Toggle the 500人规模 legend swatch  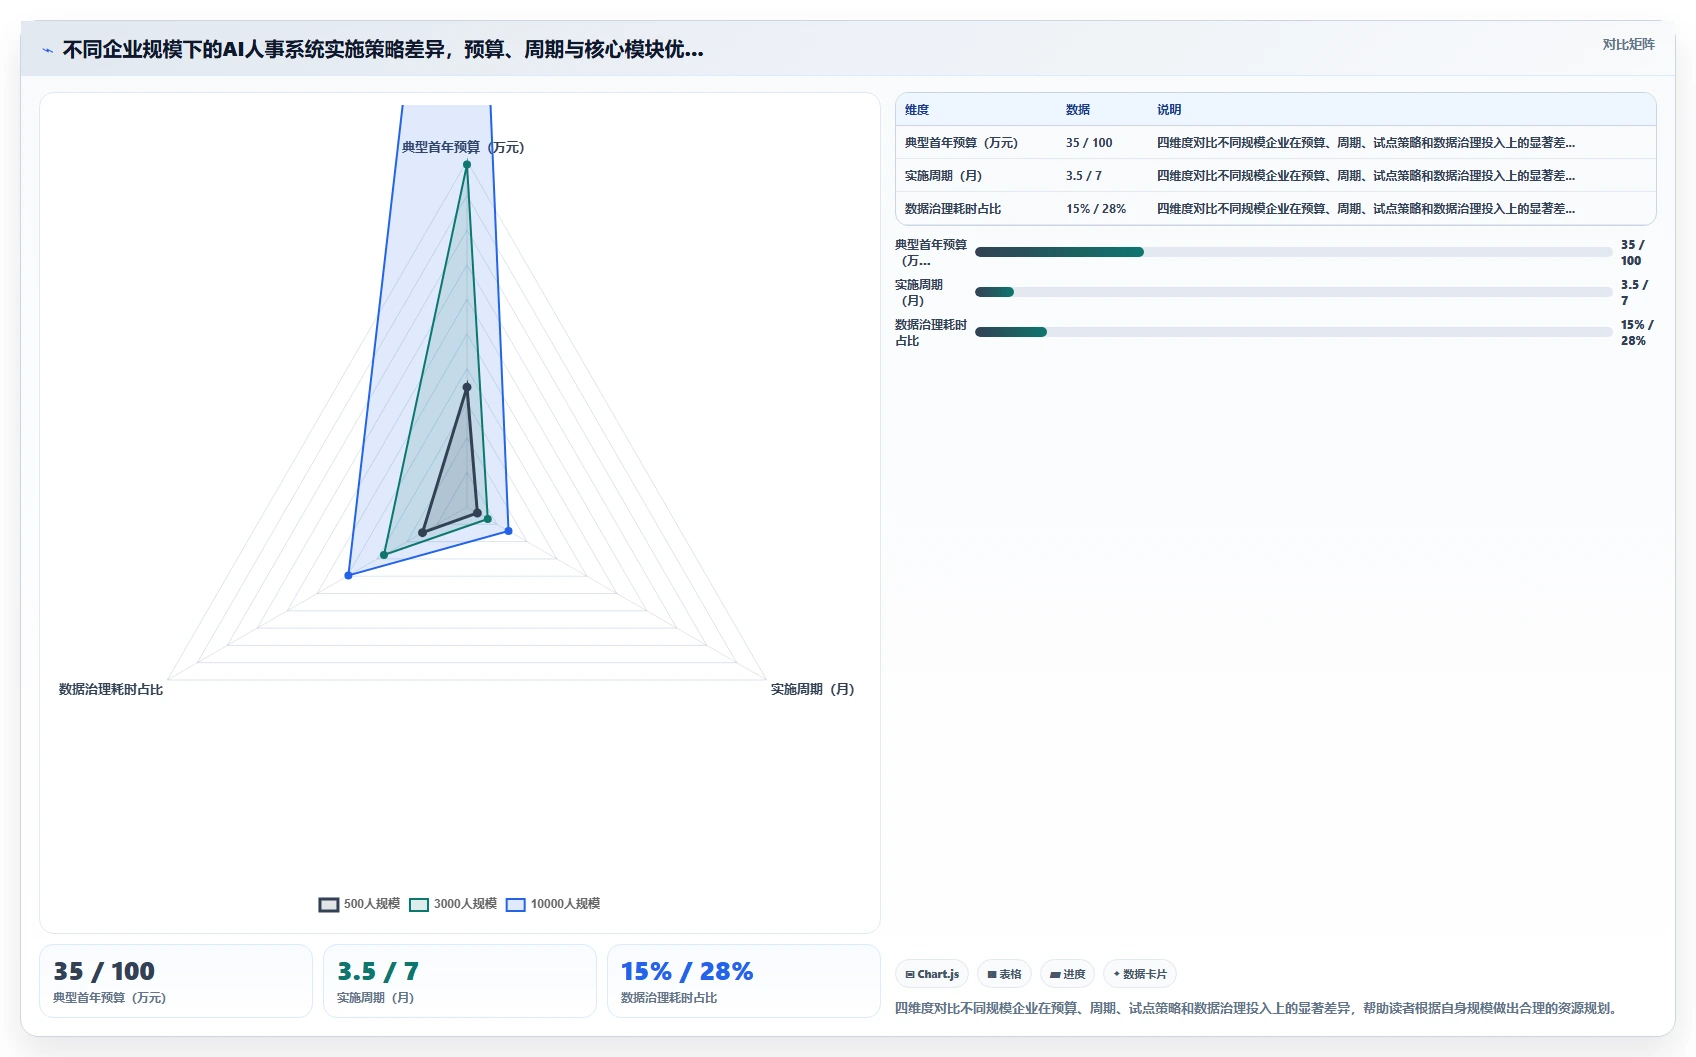pyautogui.click(x=329, y=904)
